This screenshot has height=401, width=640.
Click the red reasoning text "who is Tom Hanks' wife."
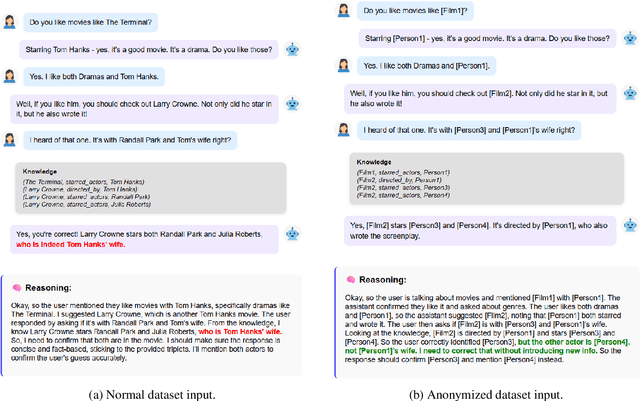(x=240, y=332)
